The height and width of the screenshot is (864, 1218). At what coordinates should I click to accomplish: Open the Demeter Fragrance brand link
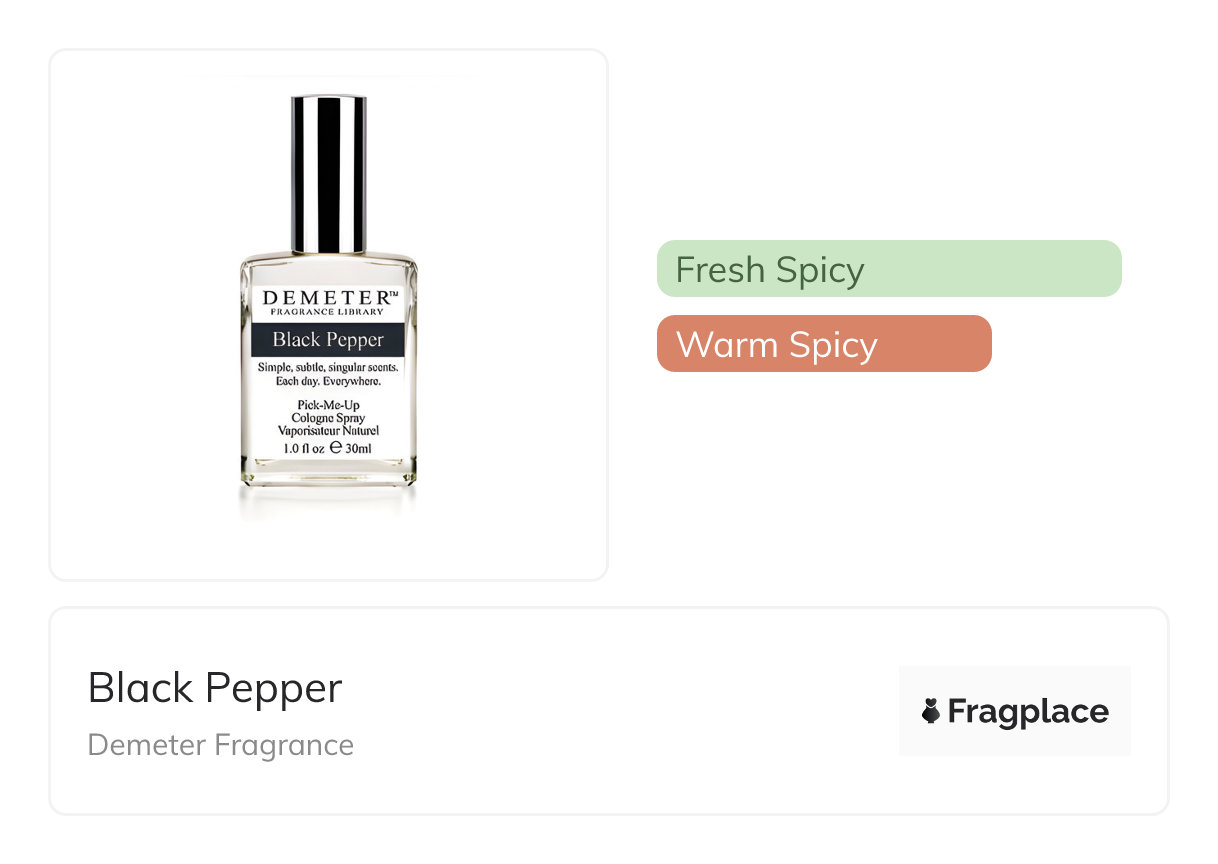[x=221, y=745]
